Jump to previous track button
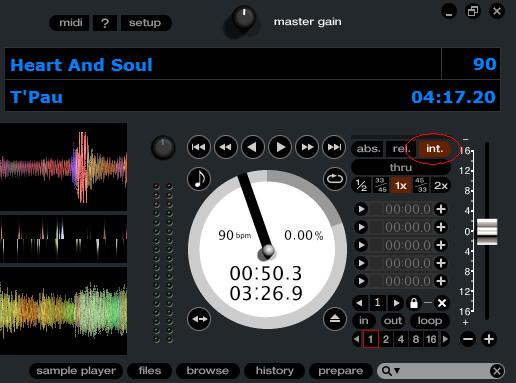 point(199,147)
